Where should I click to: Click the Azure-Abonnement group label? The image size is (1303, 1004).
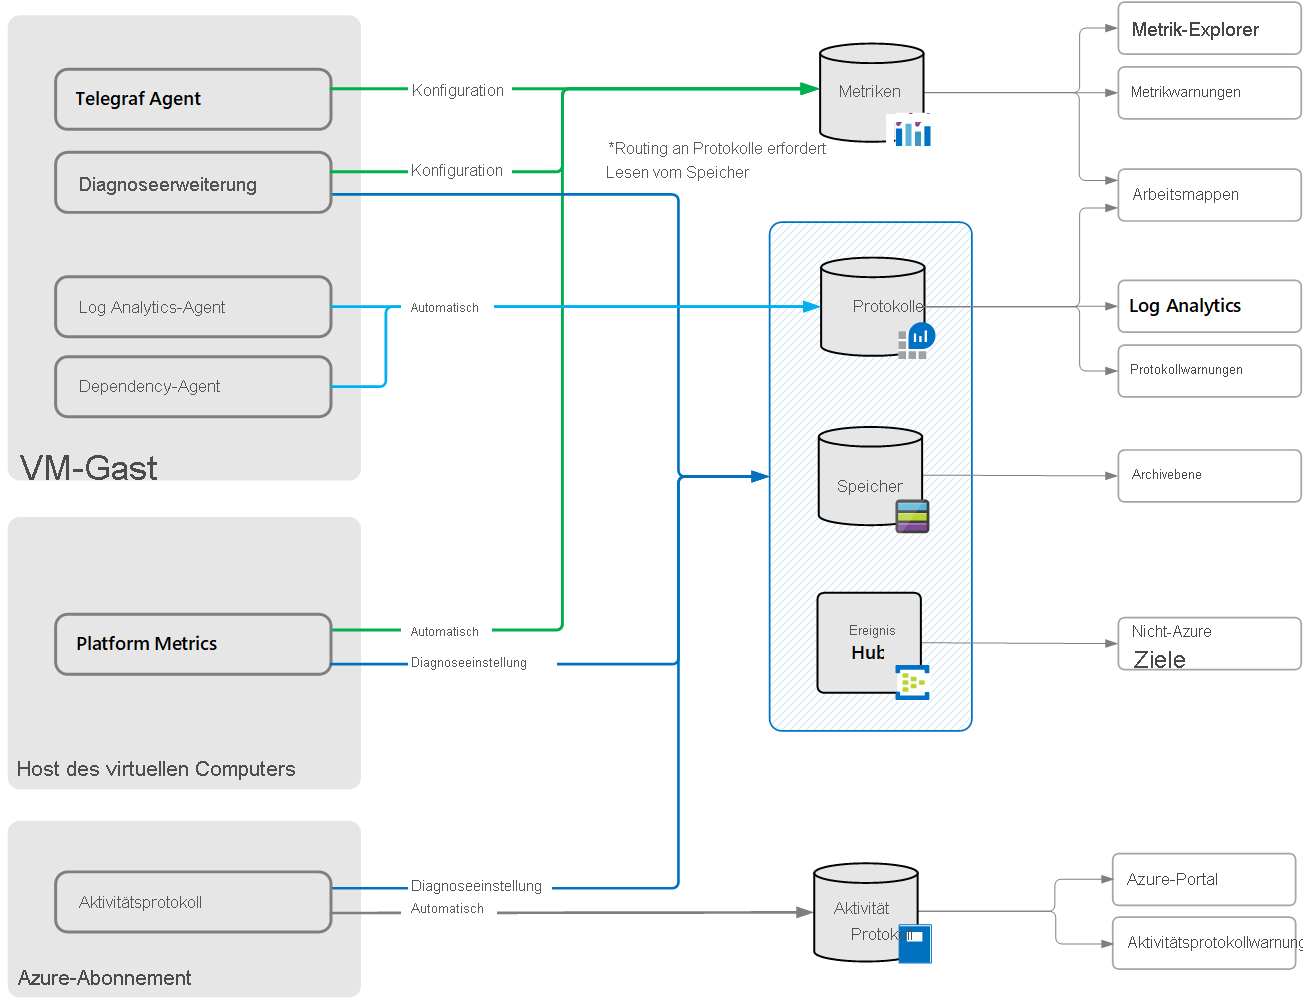coord(105,978)
